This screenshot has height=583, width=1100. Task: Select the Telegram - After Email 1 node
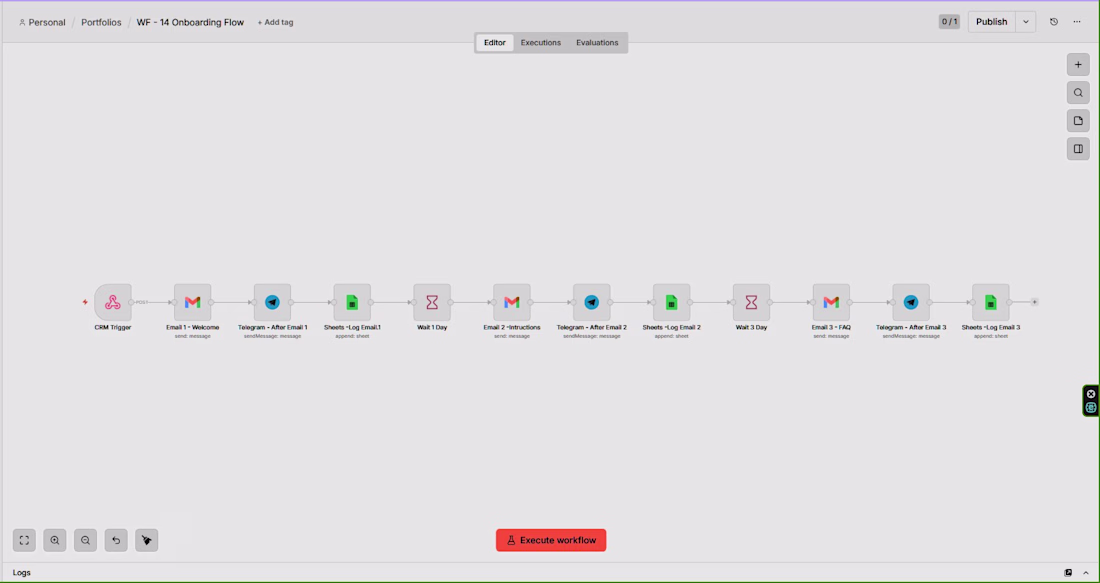272,302
